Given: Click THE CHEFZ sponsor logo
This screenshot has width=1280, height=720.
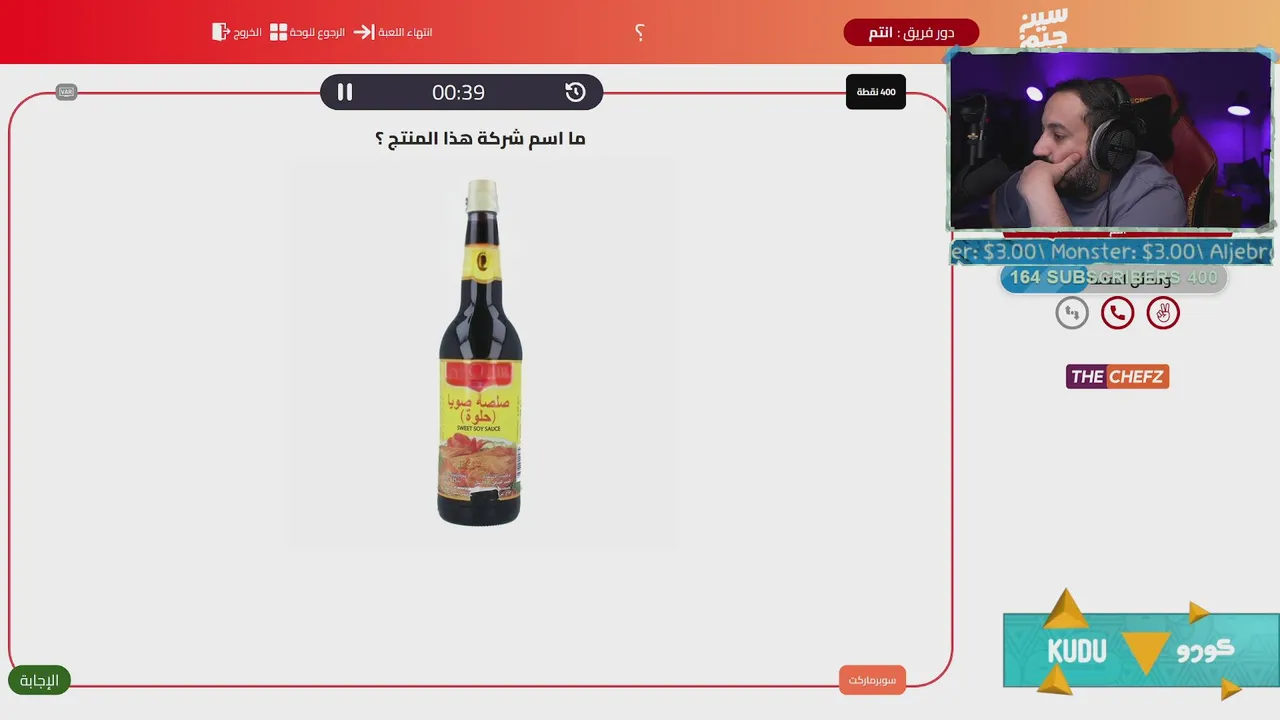Looking at the screenshot, I should point(1117,377).
